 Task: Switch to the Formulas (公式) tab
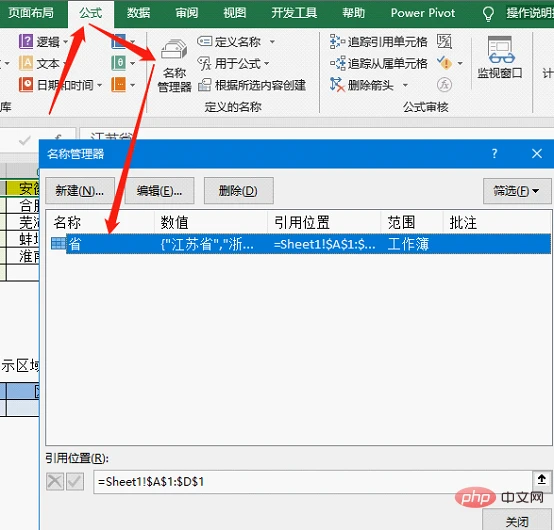click(91, 13)
